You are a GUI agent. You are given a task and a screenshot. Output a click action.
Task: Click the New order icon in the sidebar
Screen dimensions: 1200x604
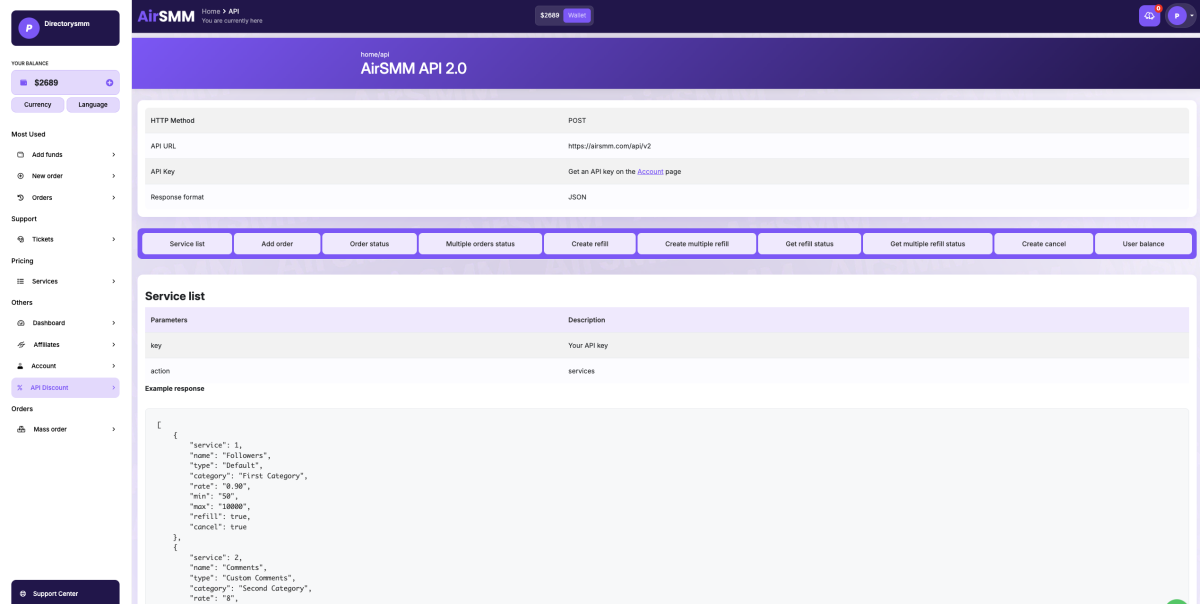(x=21, y=176)
